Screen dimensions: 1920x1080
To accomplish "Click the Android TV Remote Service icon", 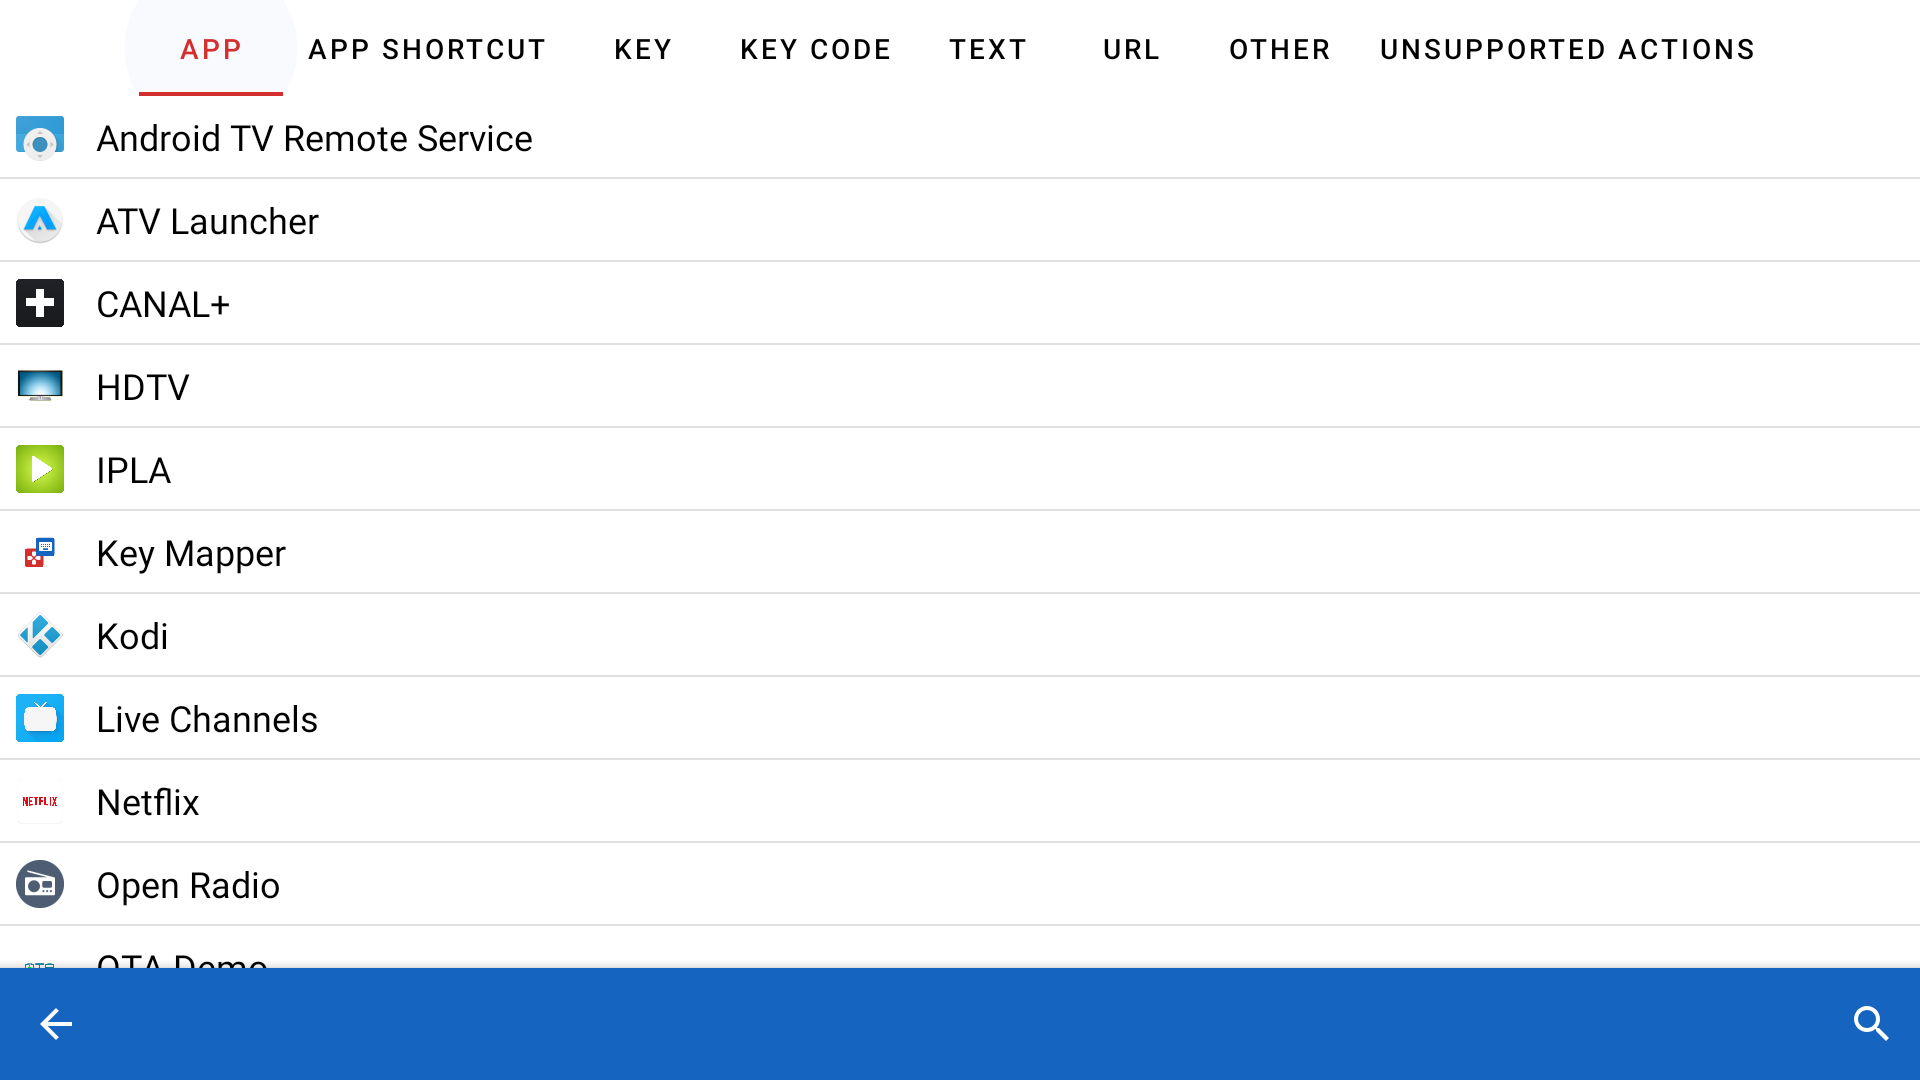I will tap(40, 138).
